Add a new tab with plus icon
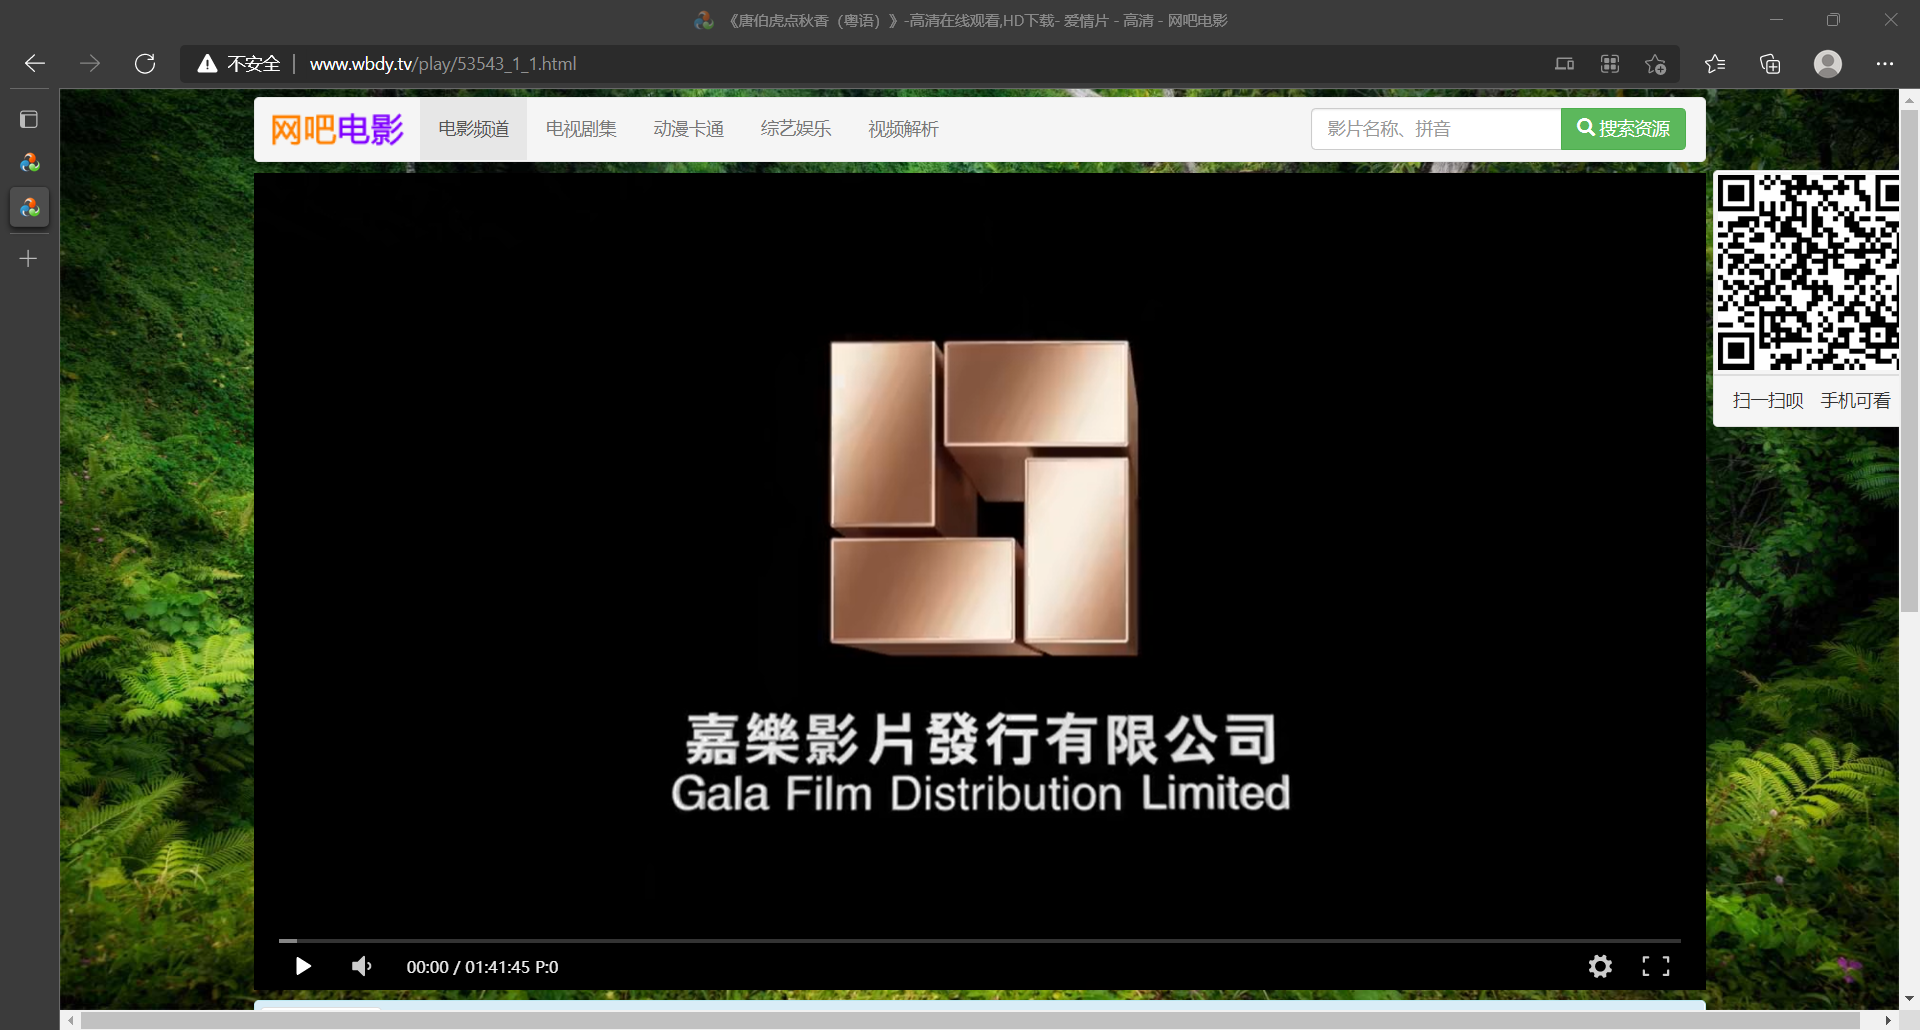Screen dimensions: 1920x1030 click(x=29, y=259)
